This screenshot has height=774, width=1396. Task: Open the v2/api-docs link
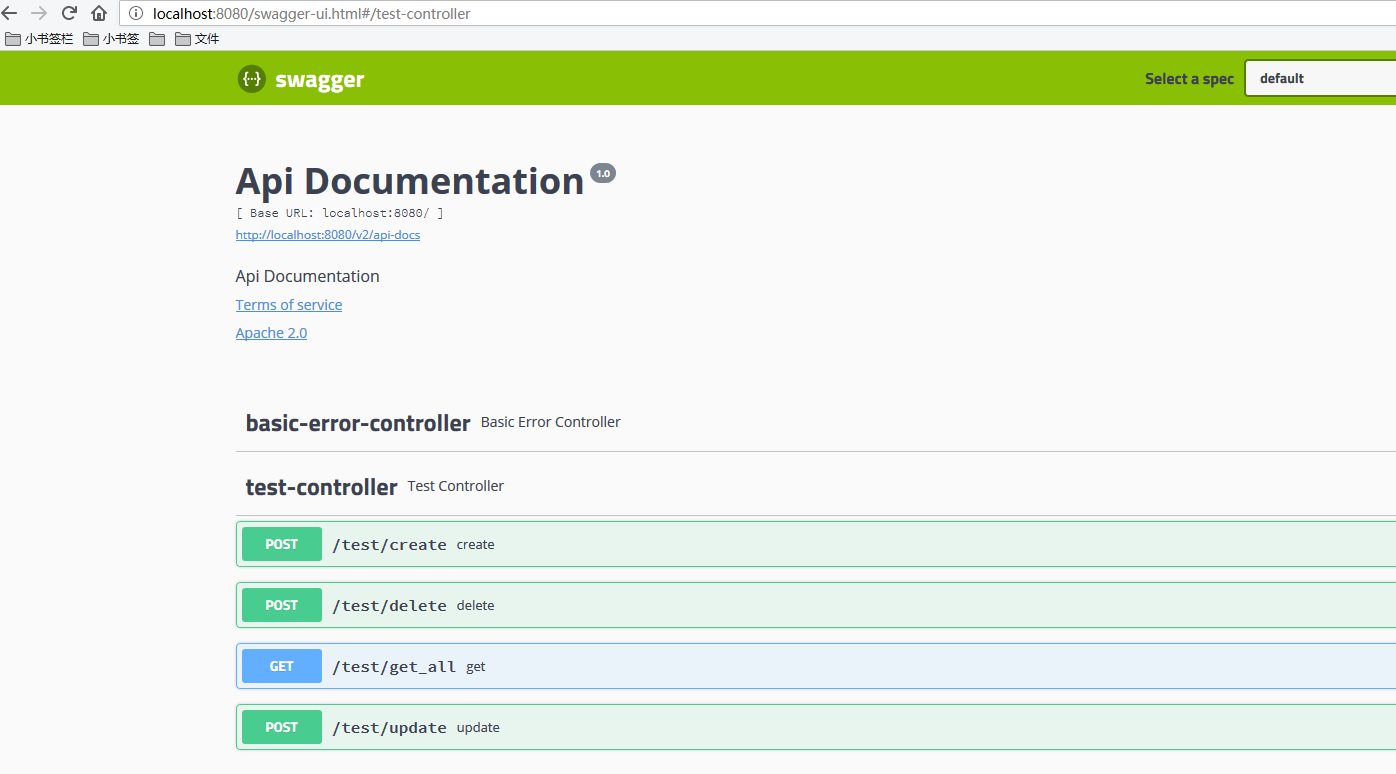[x=327, y=235]
